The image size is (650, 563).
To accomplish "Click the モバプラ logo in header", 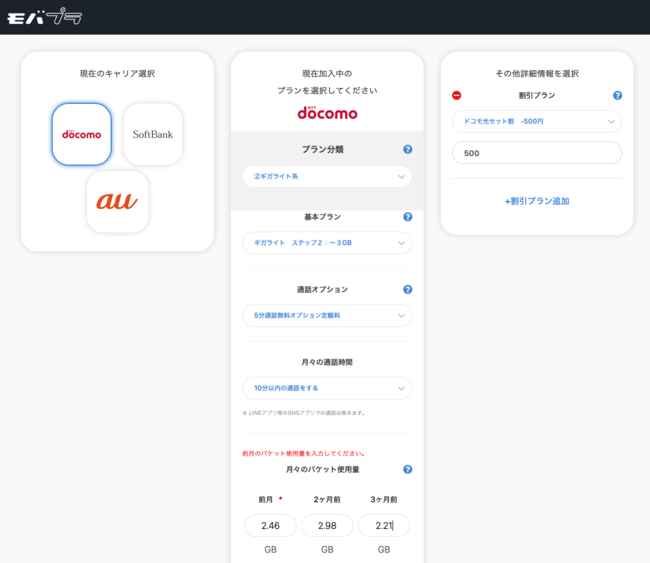I will [x=44, y=17].
